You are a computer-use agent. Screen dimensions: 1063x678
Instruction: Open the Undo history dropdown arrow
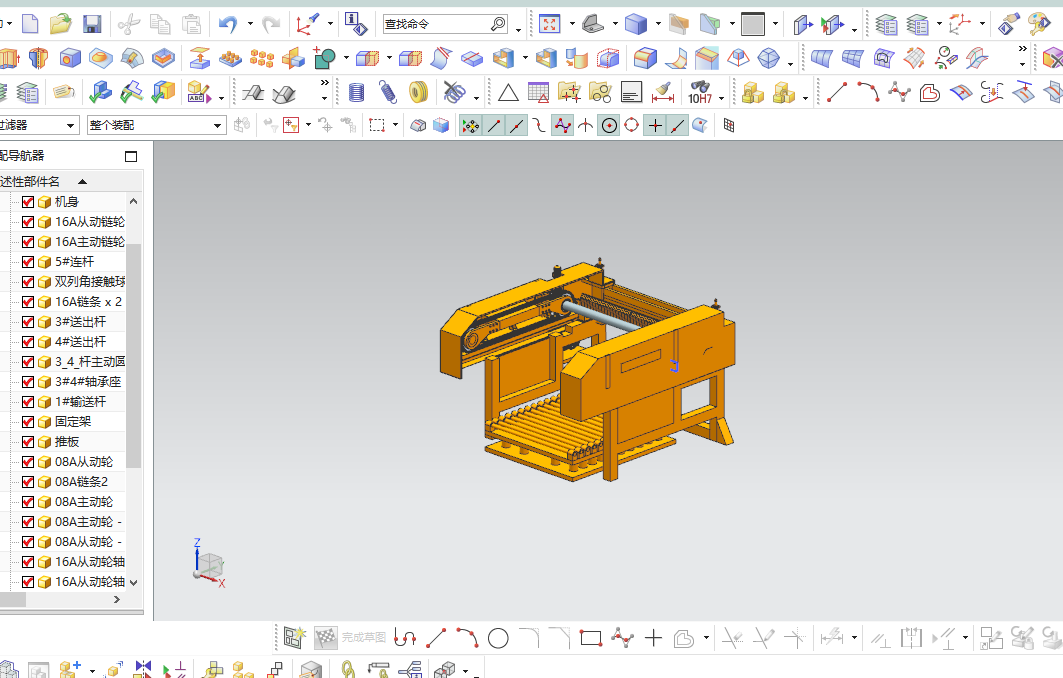pos(250,24)
